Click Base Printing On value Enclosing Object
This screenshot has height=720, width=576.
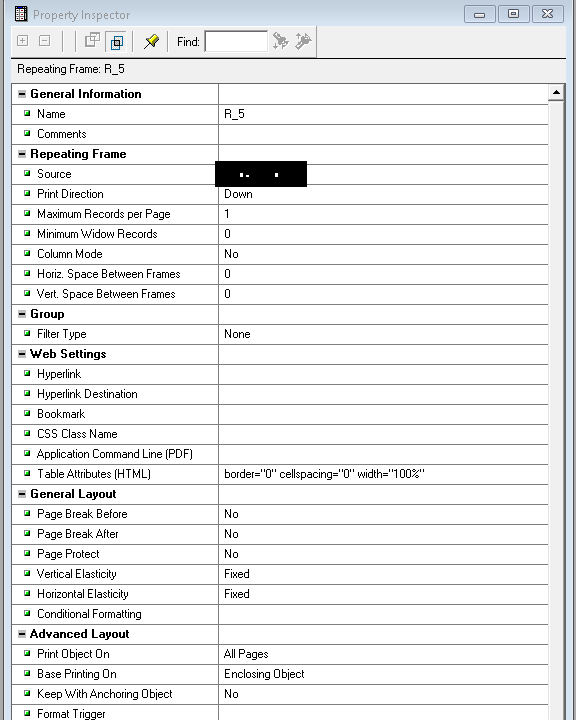(x=264, y=674)
